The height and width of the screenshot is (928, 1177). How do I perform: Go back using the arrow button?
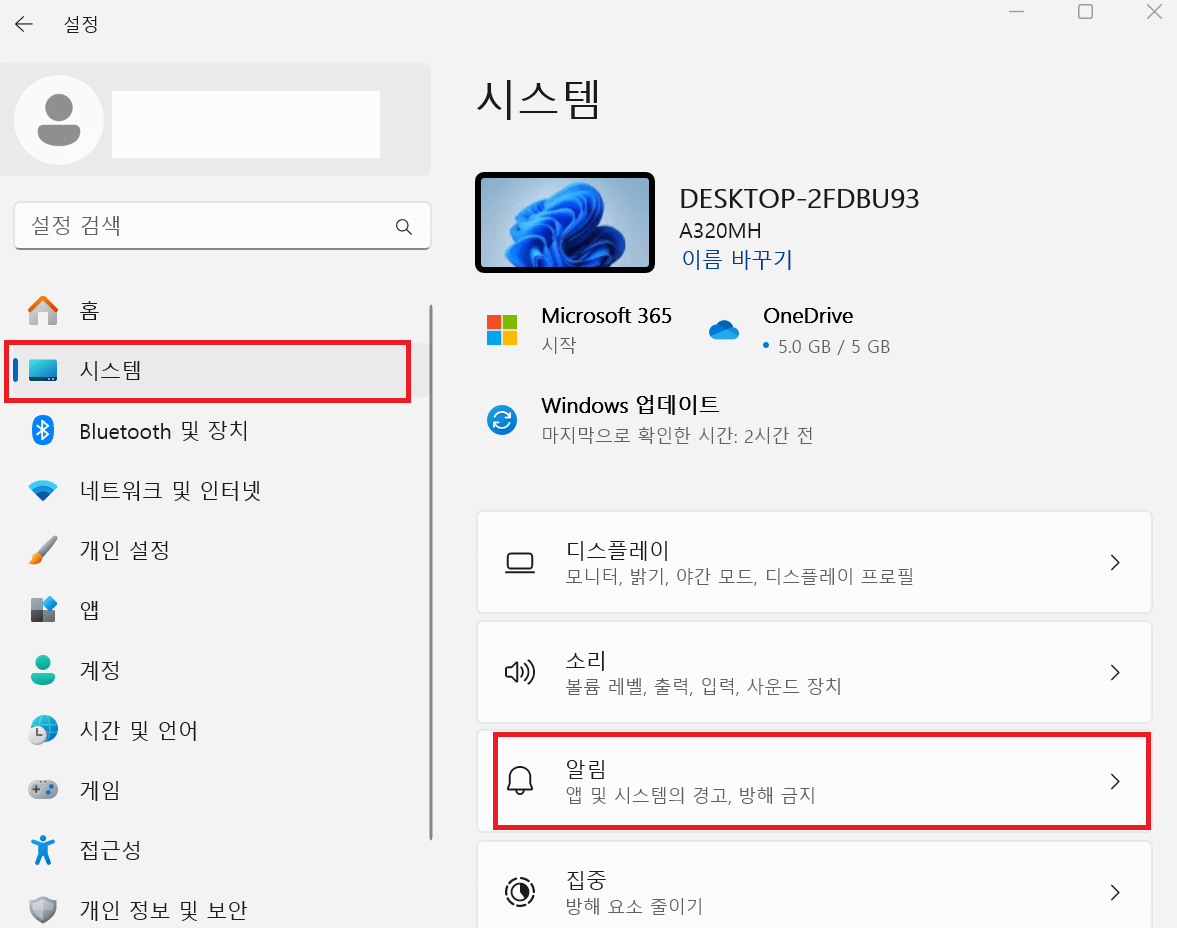pos(23,23)
